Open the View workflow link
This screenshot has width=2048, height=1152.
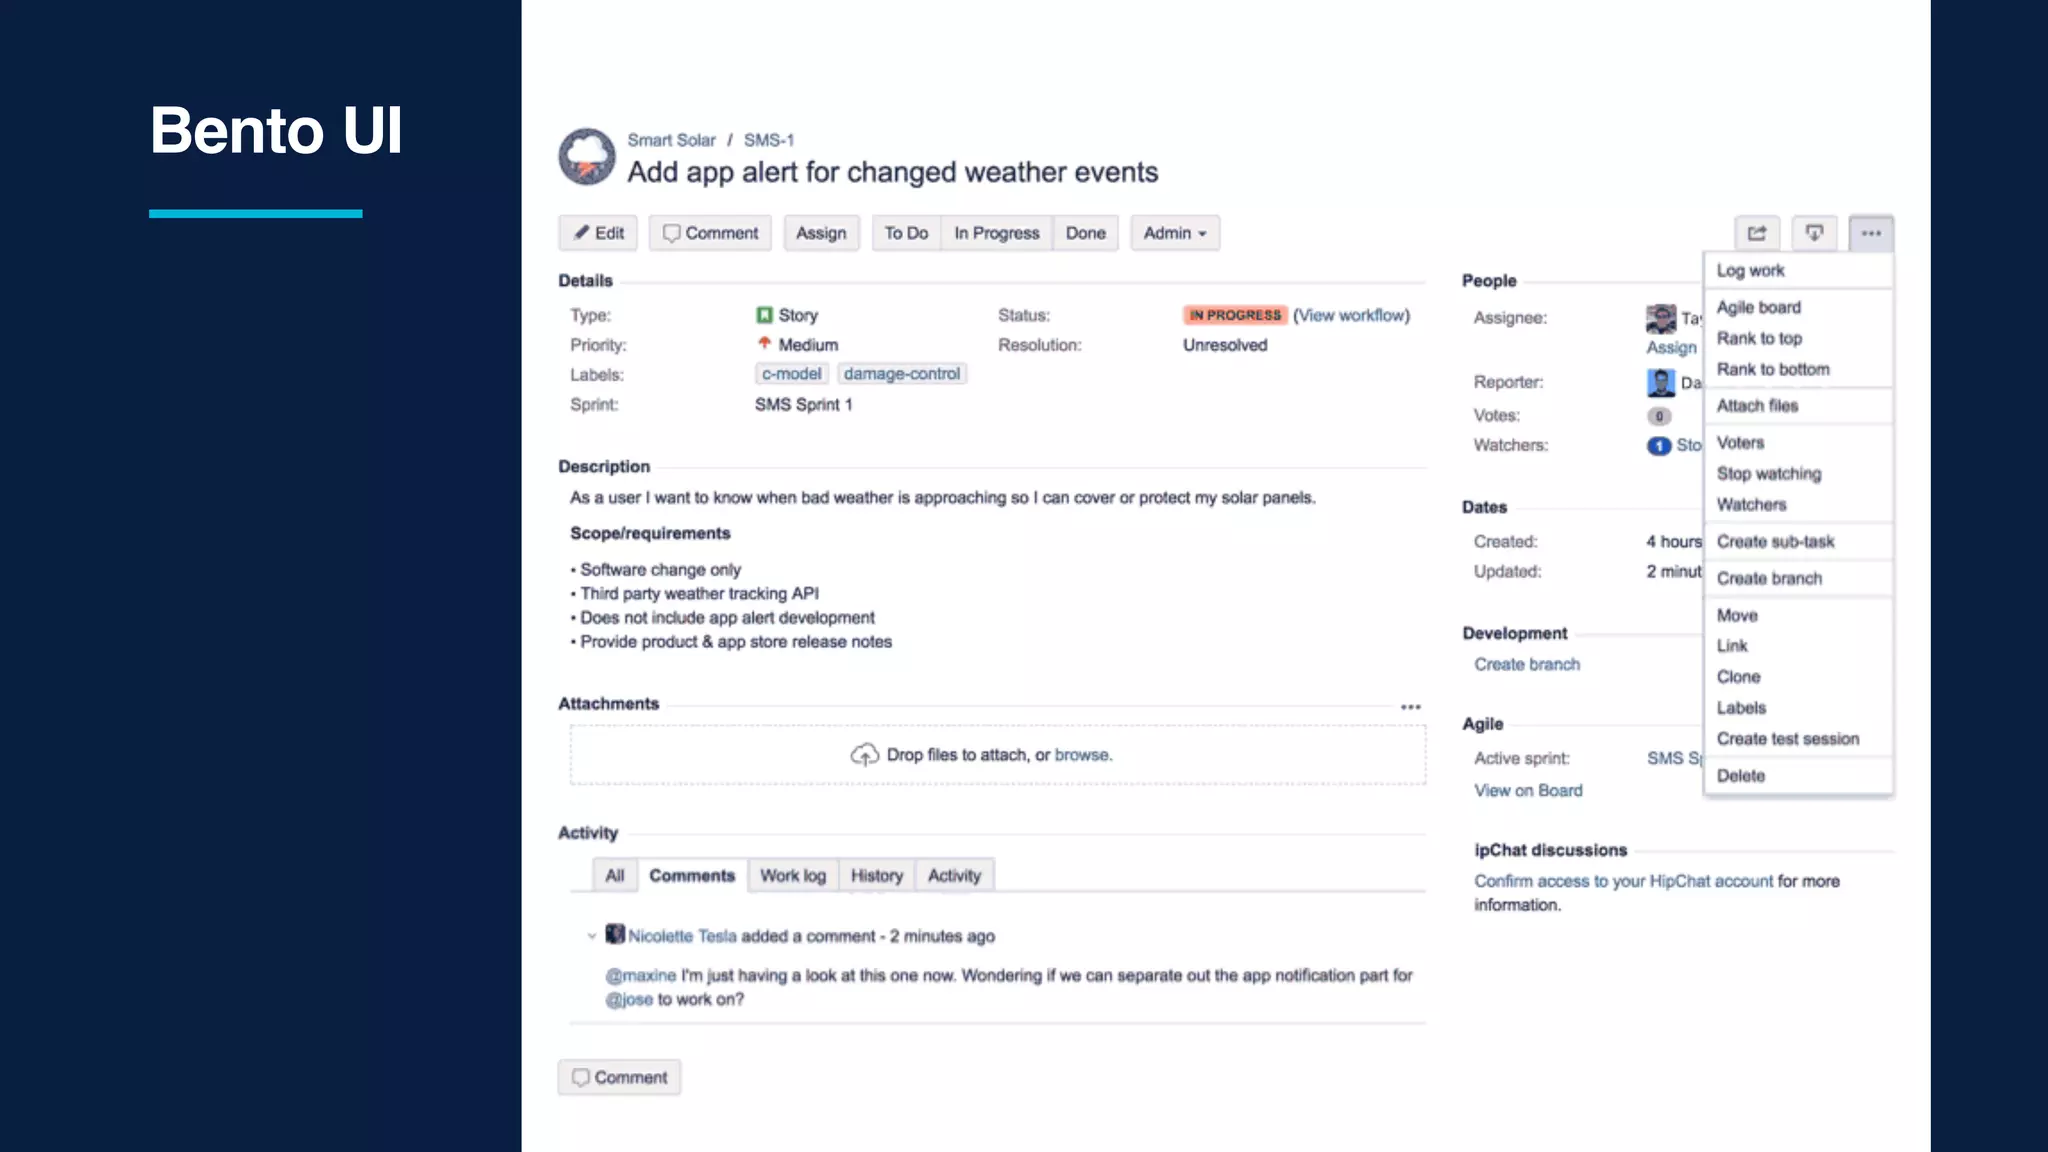1351,315
